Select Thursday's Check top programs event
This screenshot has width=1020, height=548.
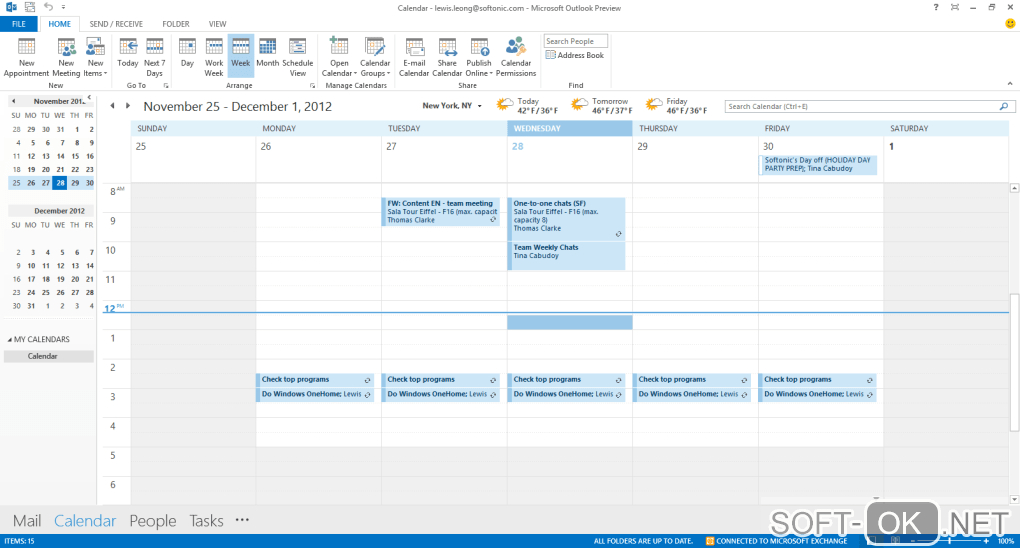(692, 379)
